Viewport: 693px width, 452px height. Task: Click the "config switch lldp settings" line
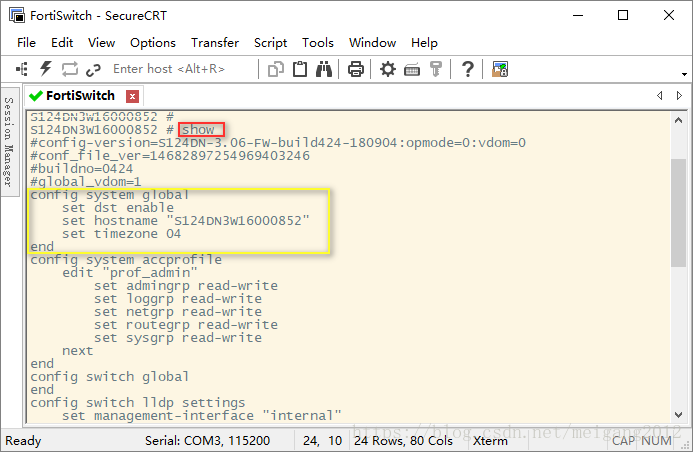(138, 403)
